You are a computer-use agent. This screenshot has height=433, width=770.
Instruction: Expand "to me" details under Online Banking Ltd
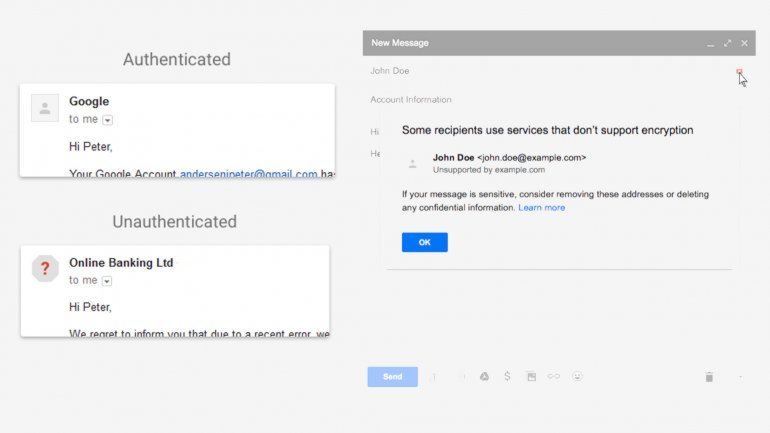(x=107, y=281)
